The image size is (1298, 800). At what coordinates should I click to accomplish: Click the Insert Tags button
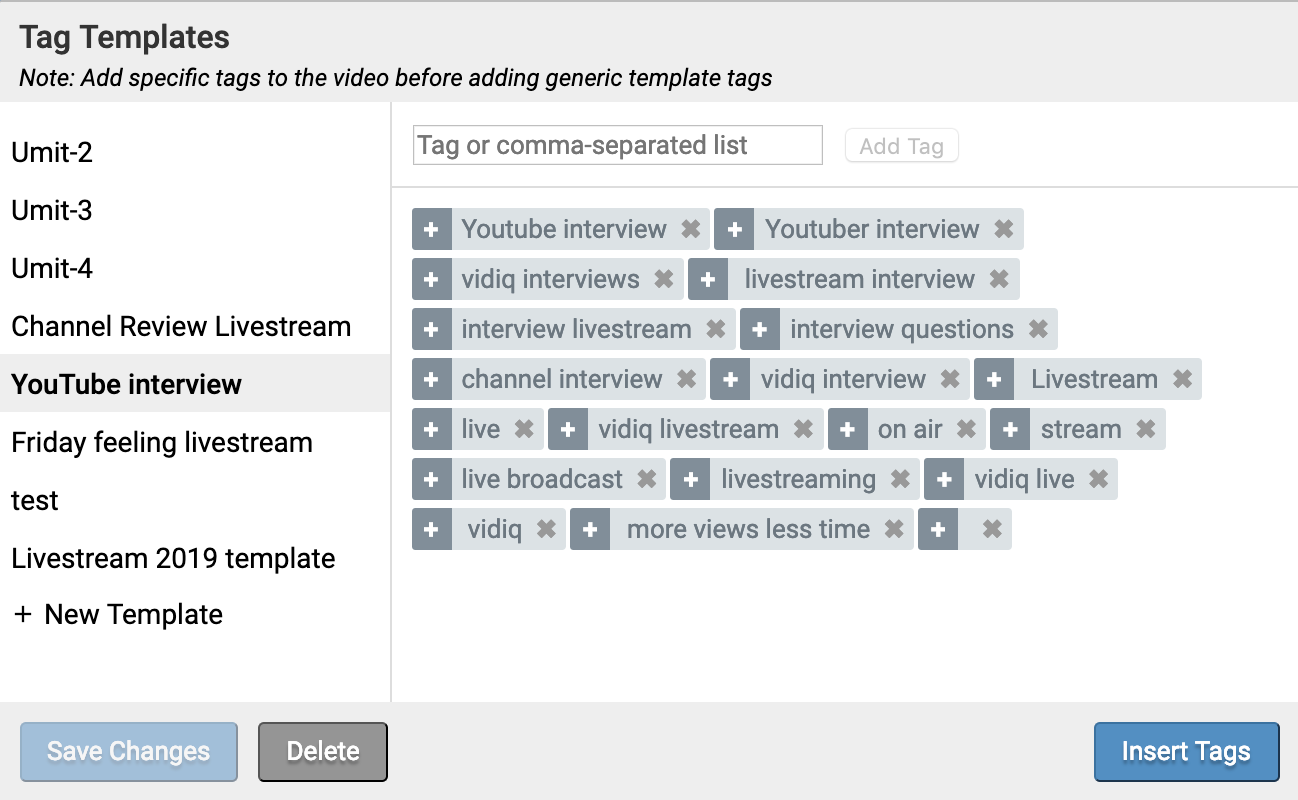click(1186, 751)
